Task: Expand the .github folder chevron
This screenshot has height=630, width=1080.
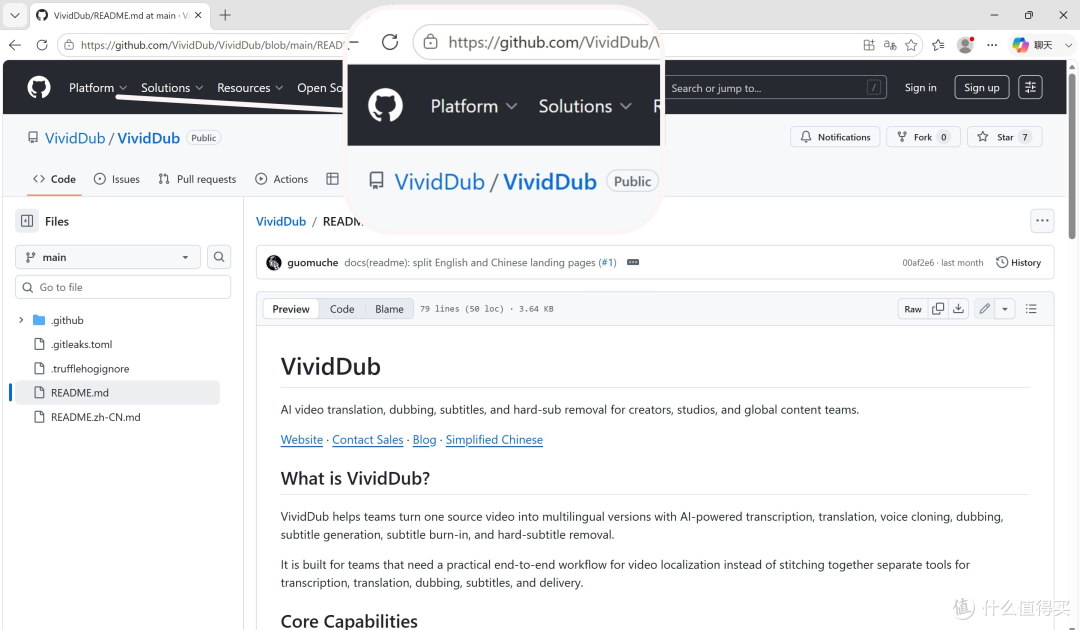Action: (21, 320)
